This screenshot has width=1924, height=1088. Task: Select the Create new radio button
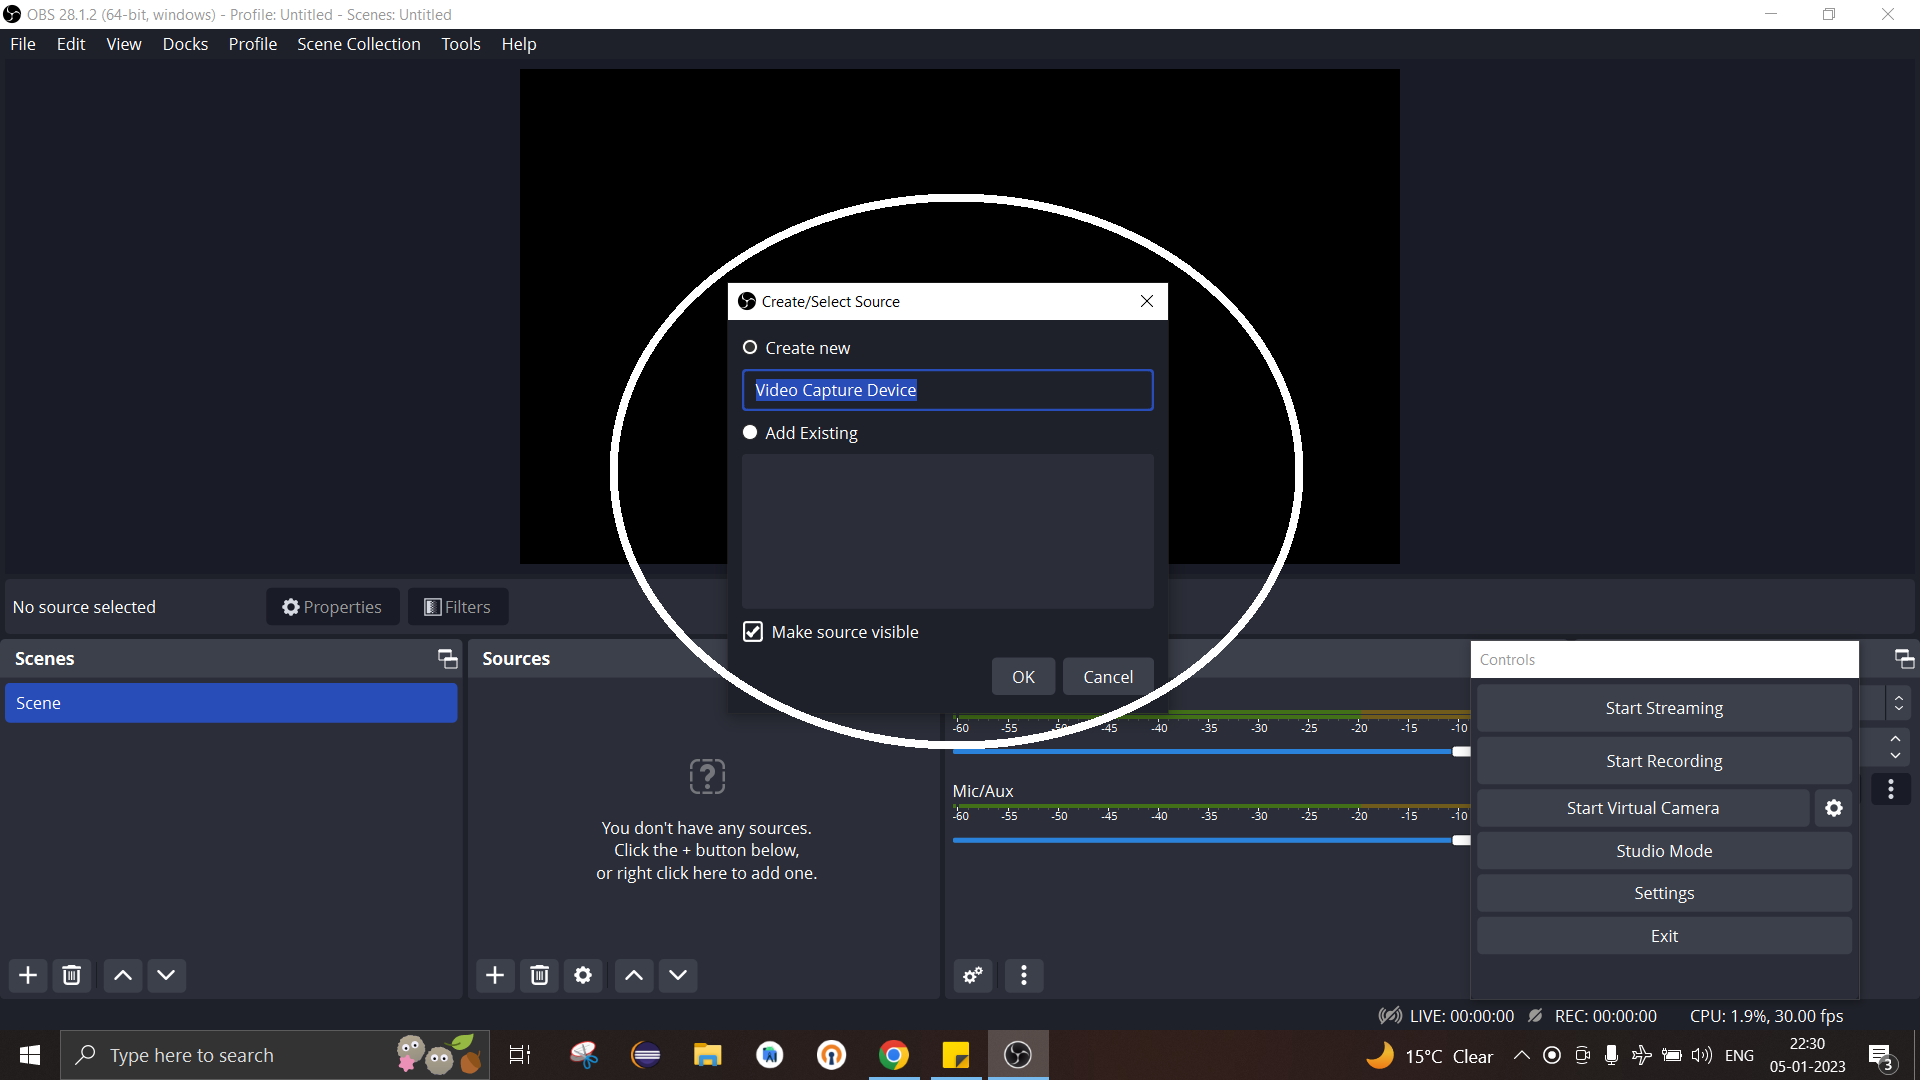751,349
